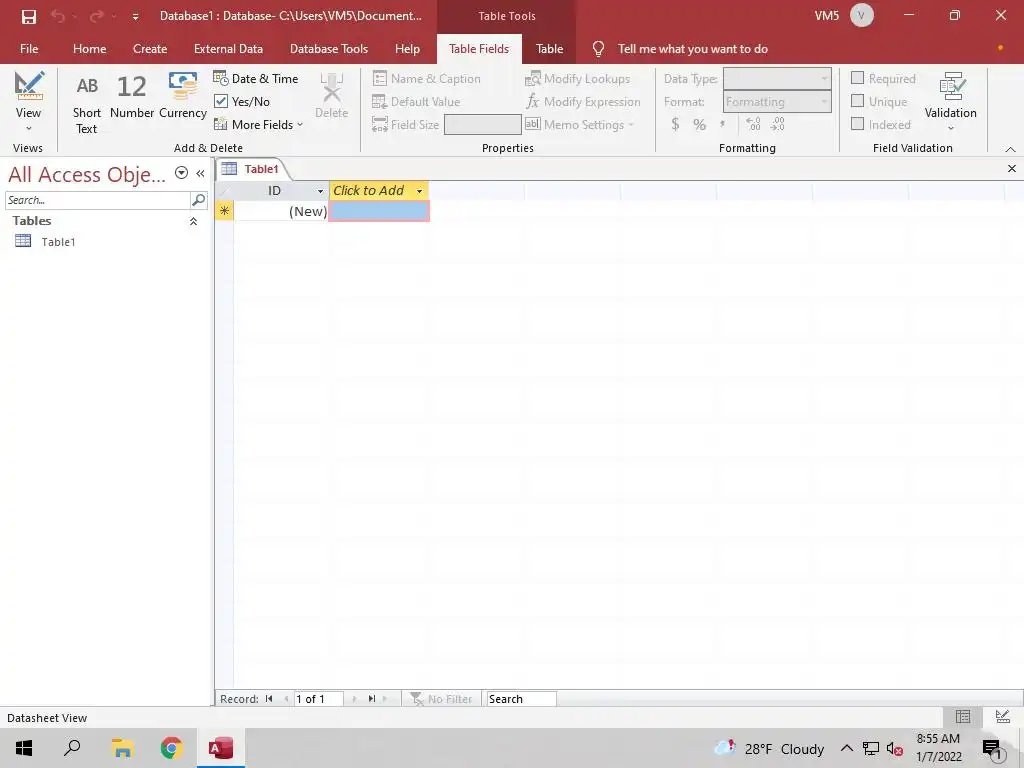Image resolution: width=1024 pixels, height=768 pixels.
Task: Click Modify Lookups
Action: click(577, 78)
